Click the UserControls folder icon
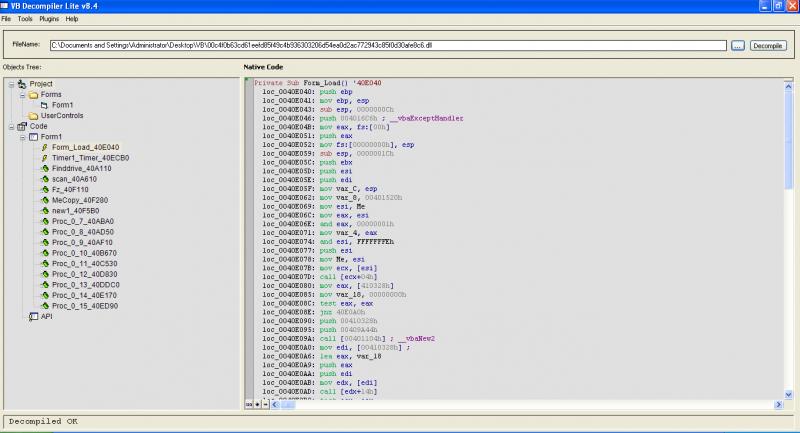 click(x=34, y=116)
